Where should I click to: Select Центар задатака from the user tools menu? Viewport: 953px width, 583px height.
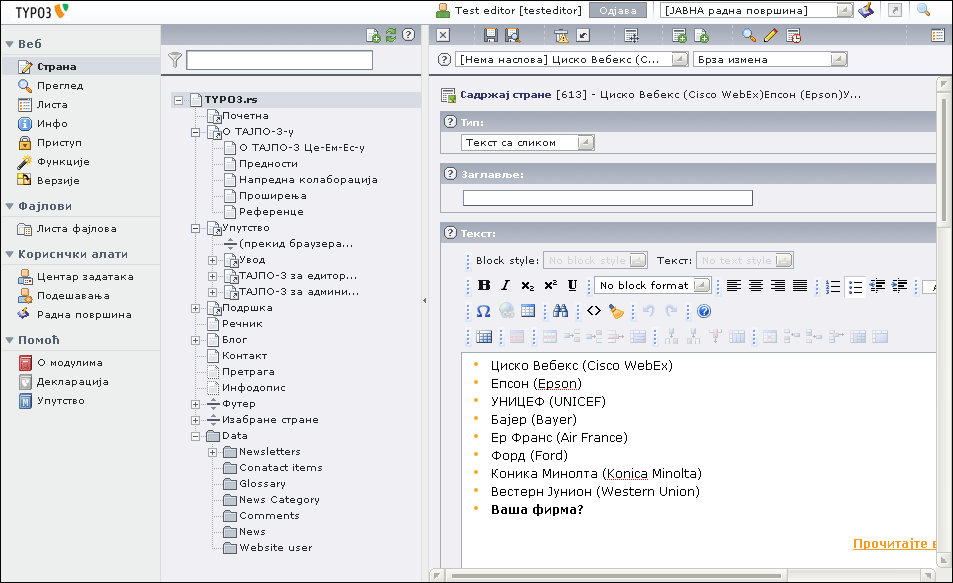pos(85,277)
